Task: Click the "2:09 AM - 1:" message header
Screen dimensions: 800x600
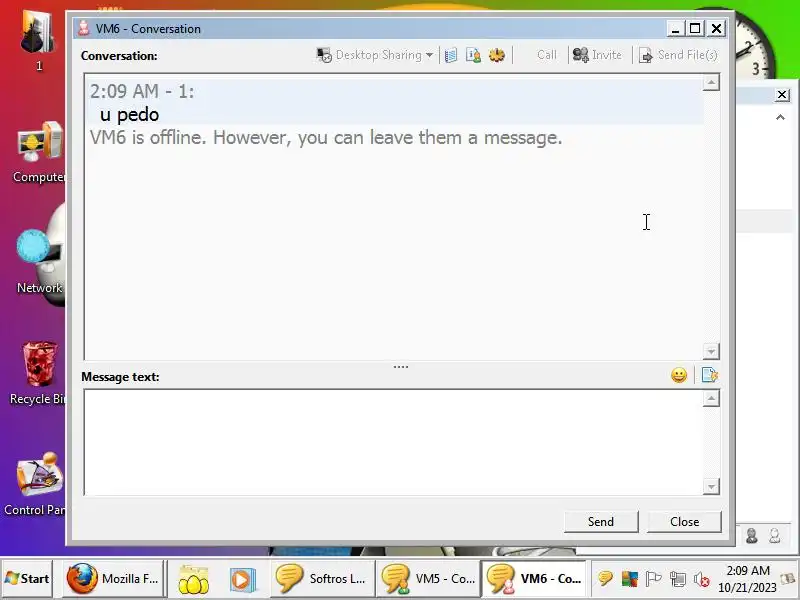Action: coord(142,92)
